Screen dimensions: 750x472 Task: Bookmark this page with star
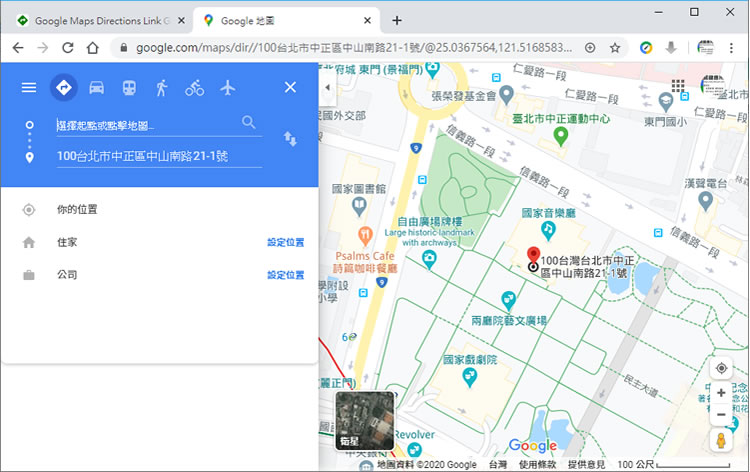point(615,48)
